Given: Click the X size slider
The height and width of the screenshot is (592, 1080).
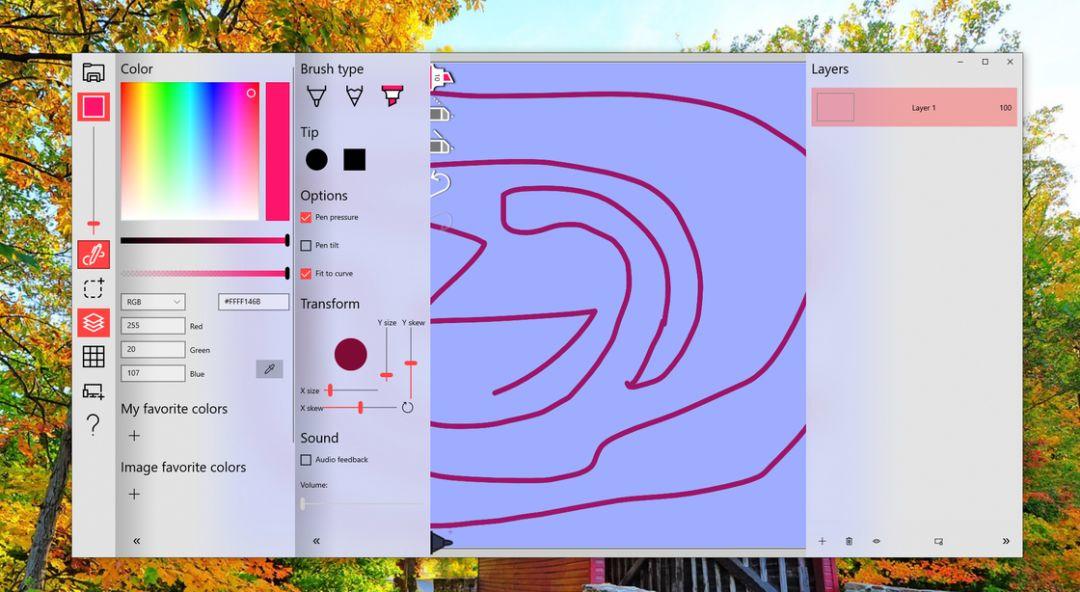Looking at the screenshot, I should [351, 391].
